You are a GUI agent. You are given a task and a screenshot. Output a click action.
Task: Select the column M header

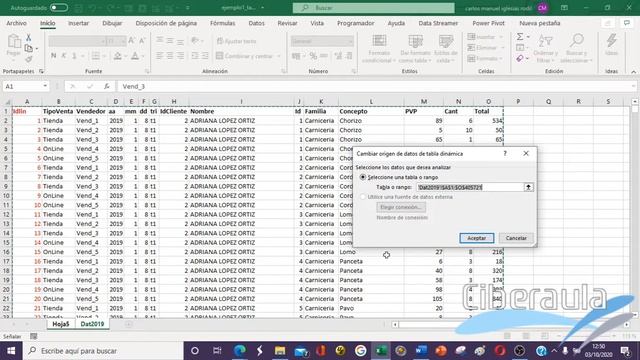[x=424, y=101]
